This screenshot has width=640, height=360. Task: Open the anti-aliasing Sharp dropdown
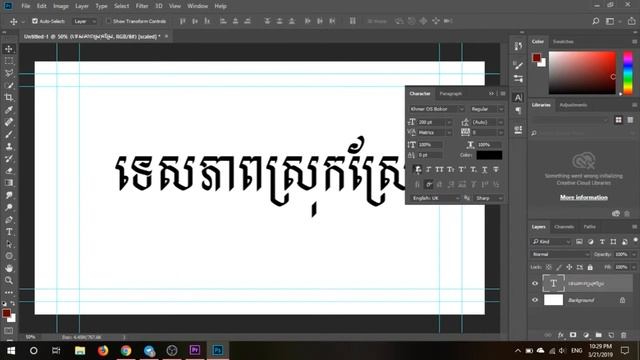489,198
